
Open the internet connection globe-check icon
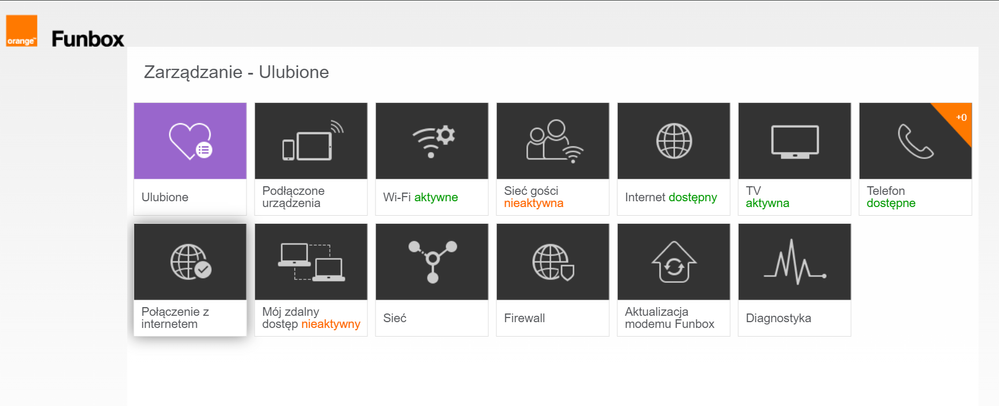tap(190, 261)
